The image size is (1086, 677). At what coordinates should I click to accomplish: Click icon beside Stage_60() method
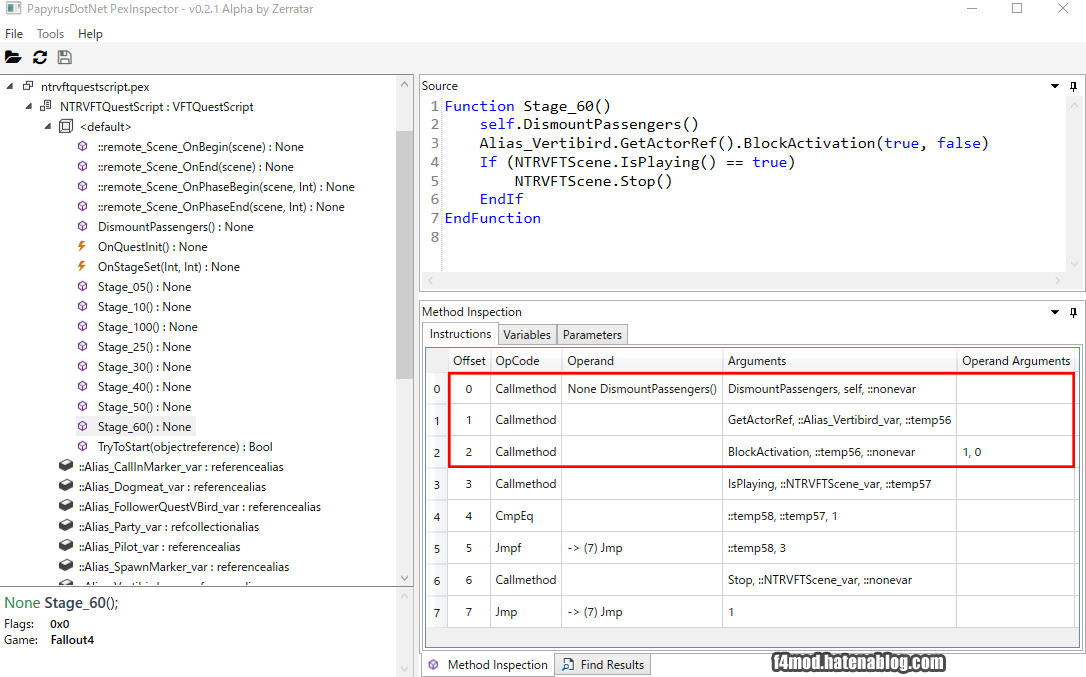pos(82,426)
